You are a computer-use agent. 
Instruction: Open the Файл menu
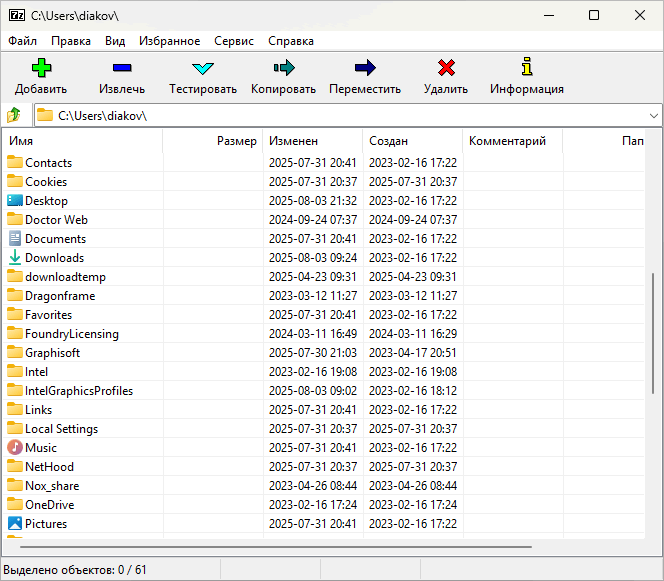click(x=23, y=41)
